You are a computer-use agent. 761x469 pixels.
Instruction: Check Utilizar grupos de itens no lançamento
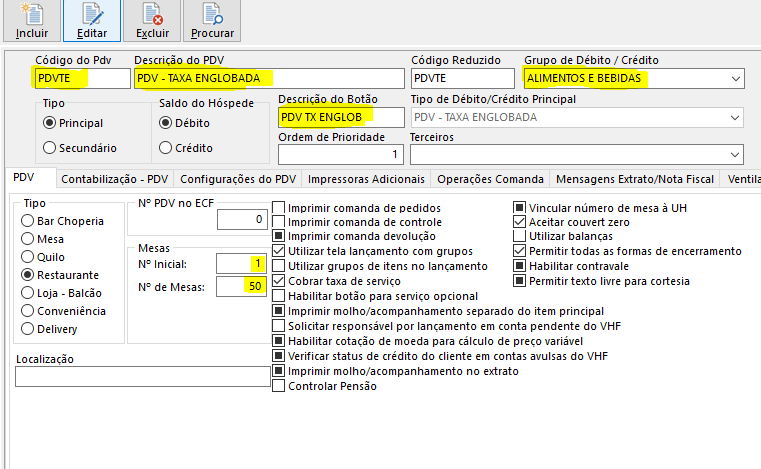point(279,266)
